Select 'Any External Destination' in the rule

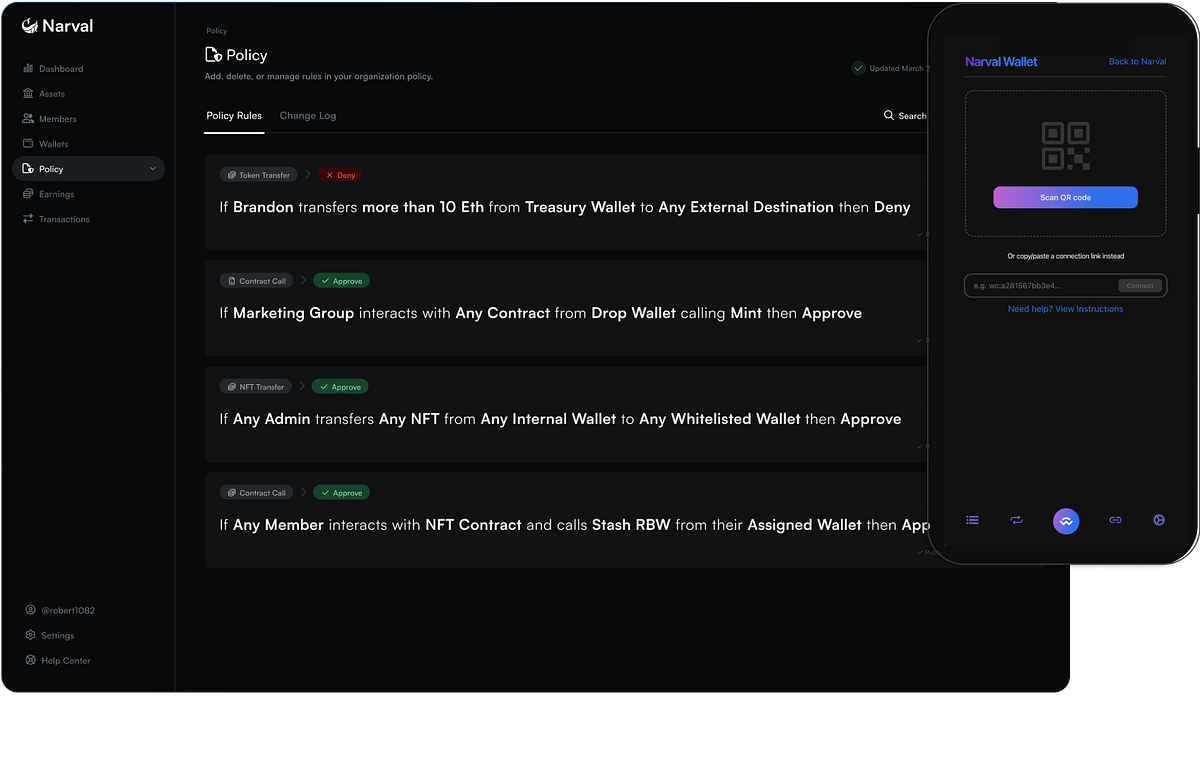pos(746,207)
